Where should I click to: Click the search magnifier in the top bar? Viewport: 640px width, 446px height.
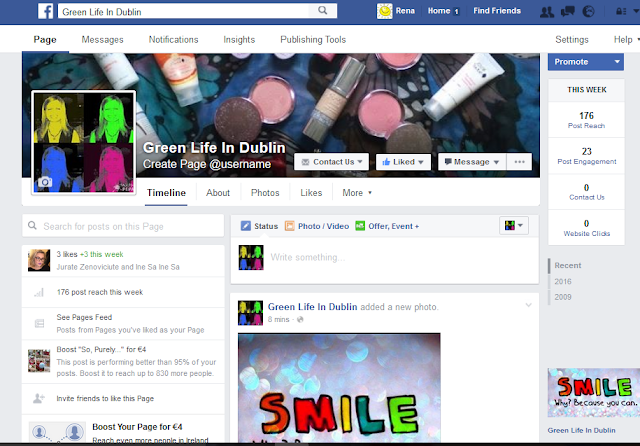(x=322, y=11)
